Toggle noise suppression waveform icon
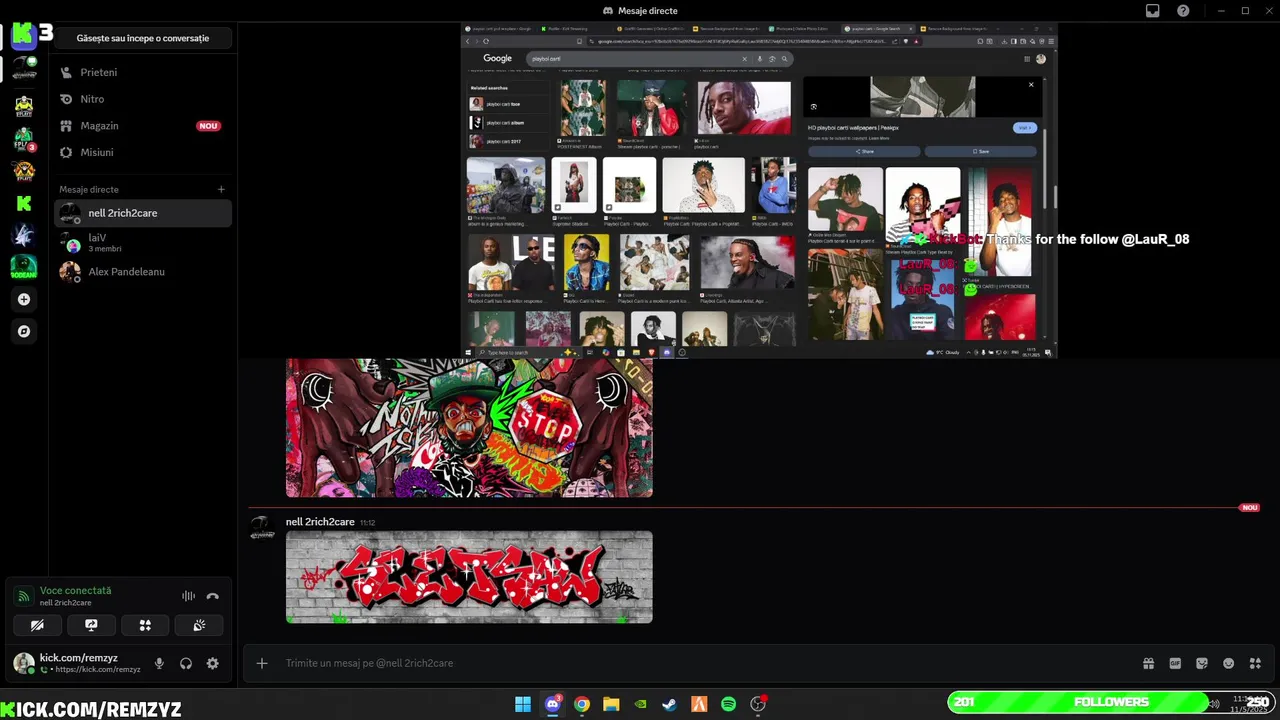This screenshot has width=1280, height=720. [188, 596]
